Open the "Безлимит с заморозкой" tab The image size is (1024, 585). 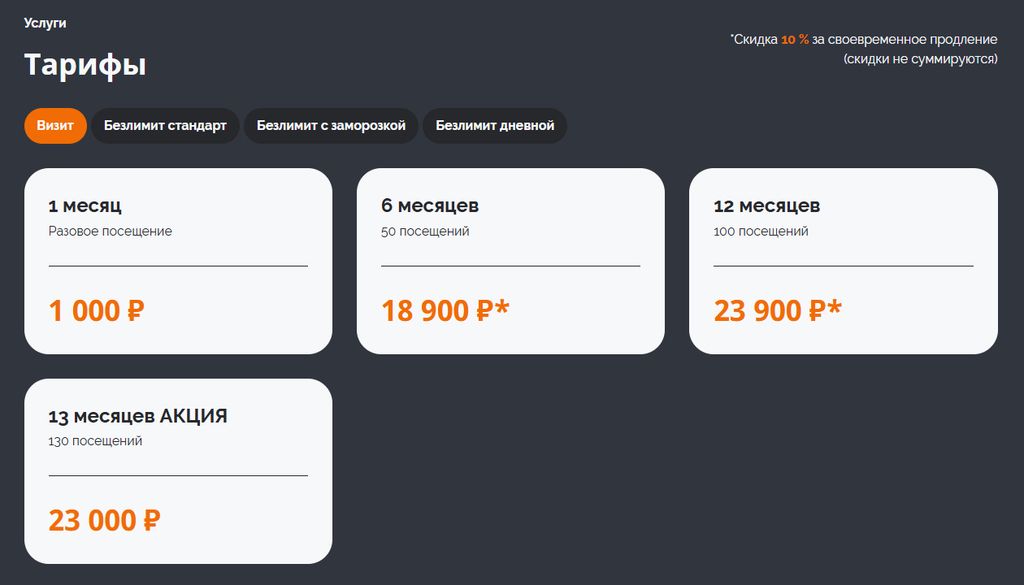(x=331, y=126)
